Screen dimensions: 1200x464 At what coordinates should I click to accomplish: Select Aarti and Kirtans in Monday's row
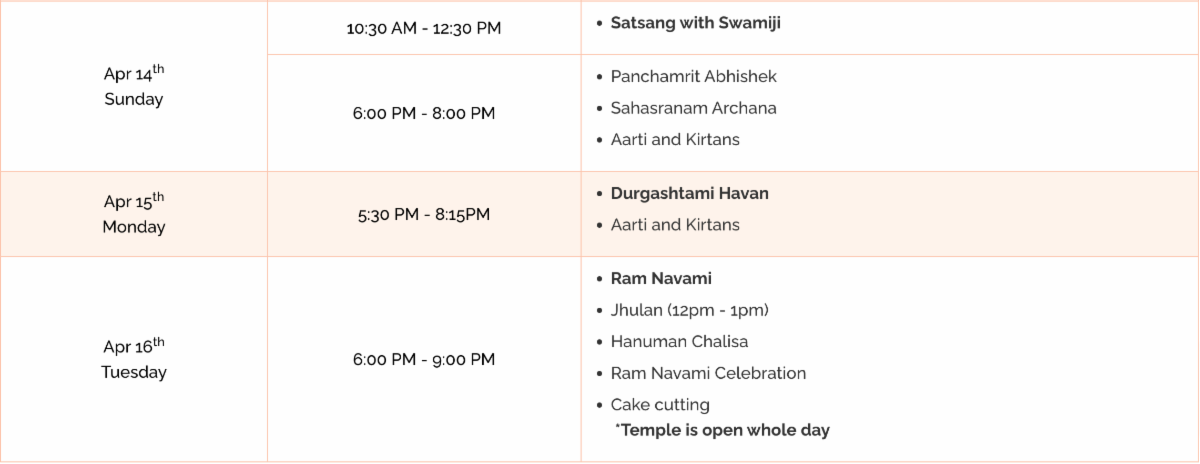coord(675,225)
